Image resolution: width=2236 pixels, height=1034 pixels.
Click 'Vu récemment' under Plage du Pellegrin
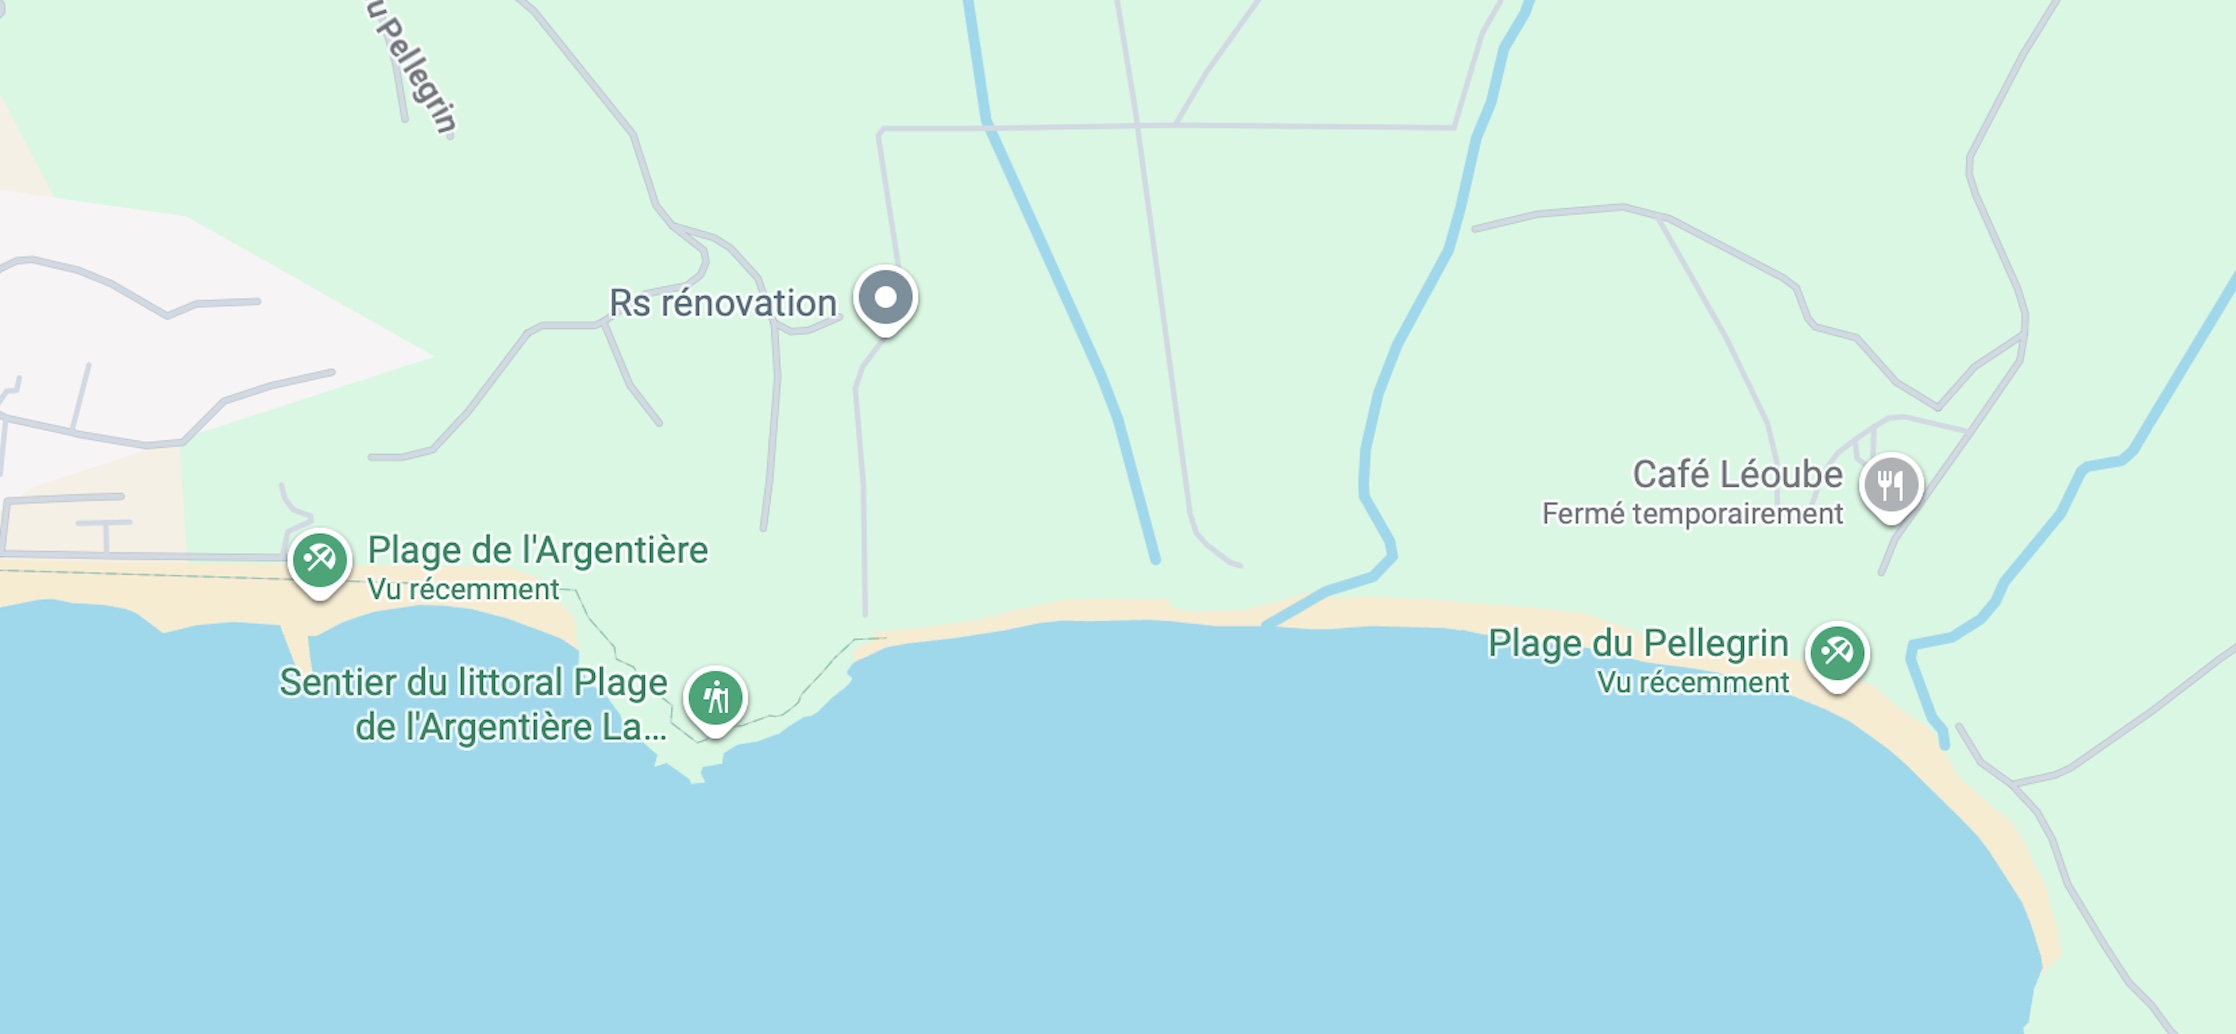coord(1692,682)
